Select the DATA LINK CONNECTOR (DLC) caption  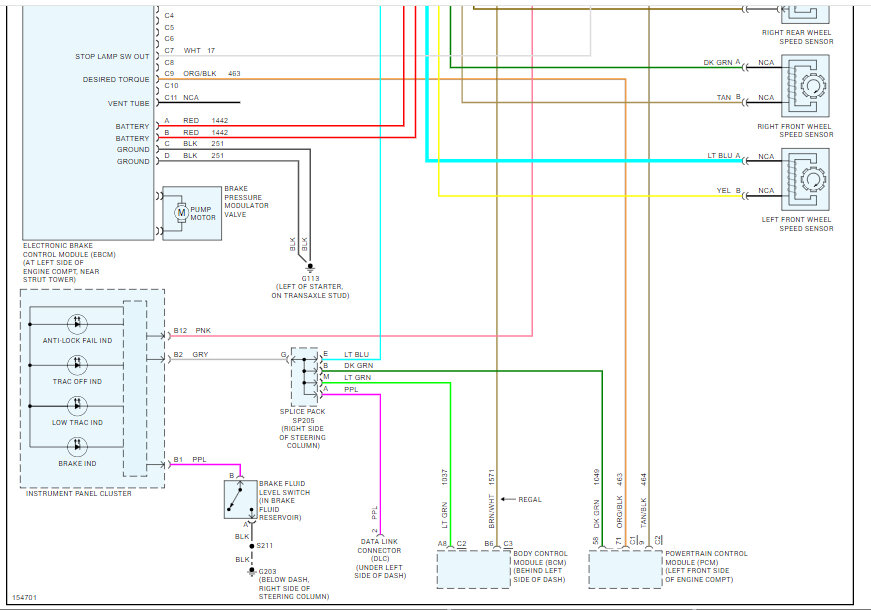(380, 558)
